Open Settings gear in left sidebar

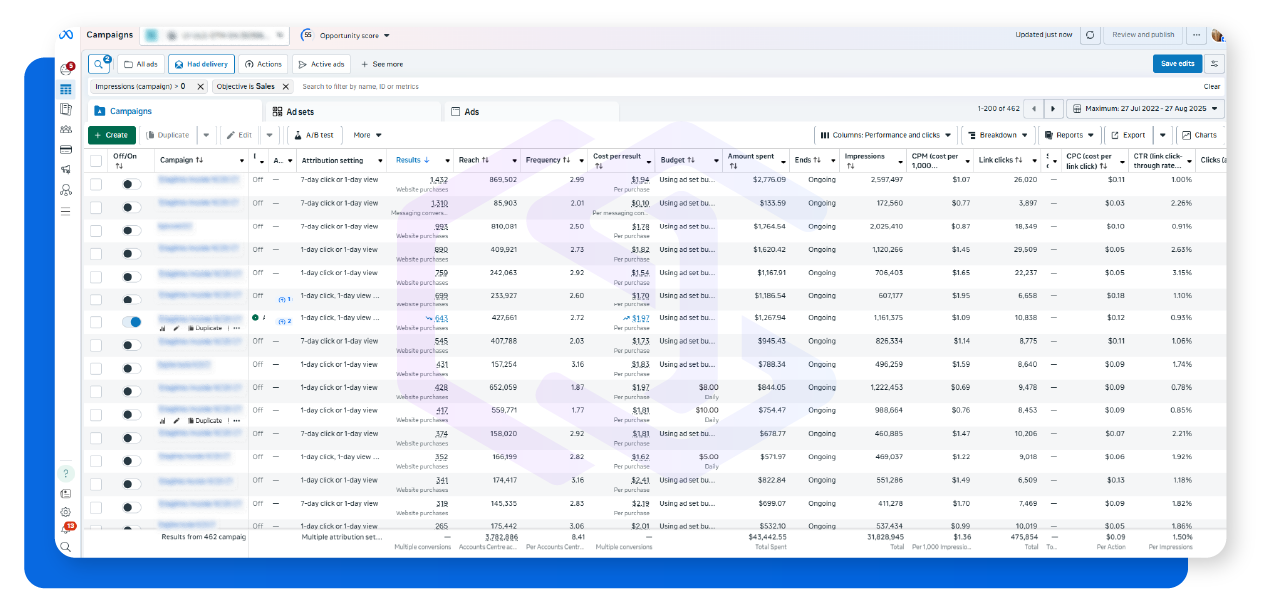click(66, 512)
